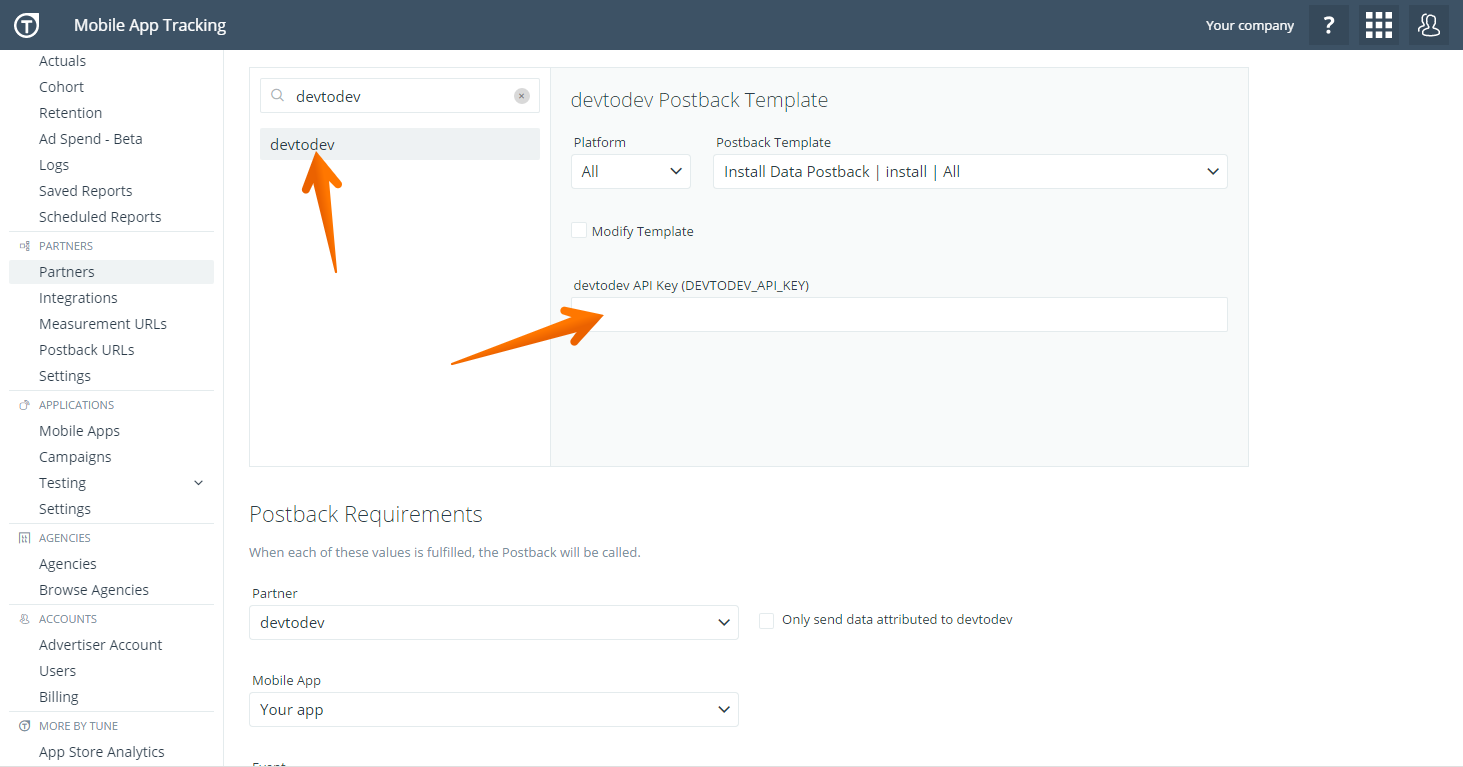
Task: Expand the Testing submenu chevron
Action: point(198,483)
